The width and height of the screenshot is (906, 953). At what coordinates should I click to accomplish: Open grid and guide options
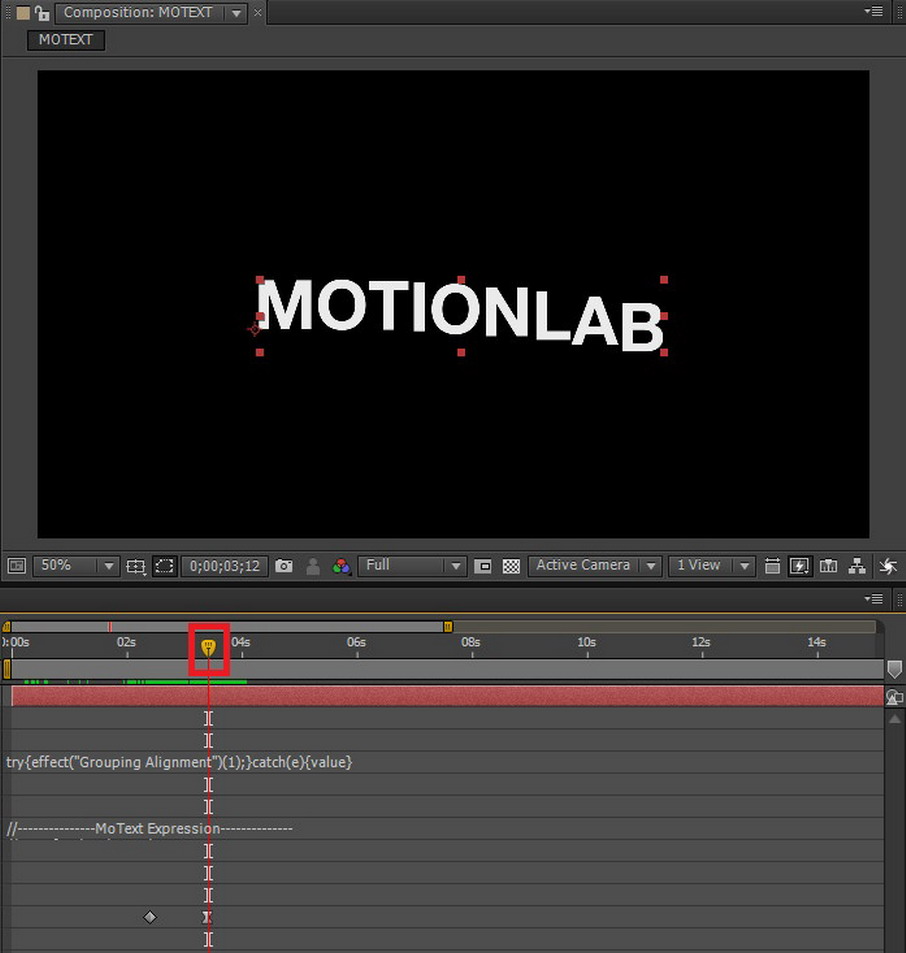coord(136,566)
